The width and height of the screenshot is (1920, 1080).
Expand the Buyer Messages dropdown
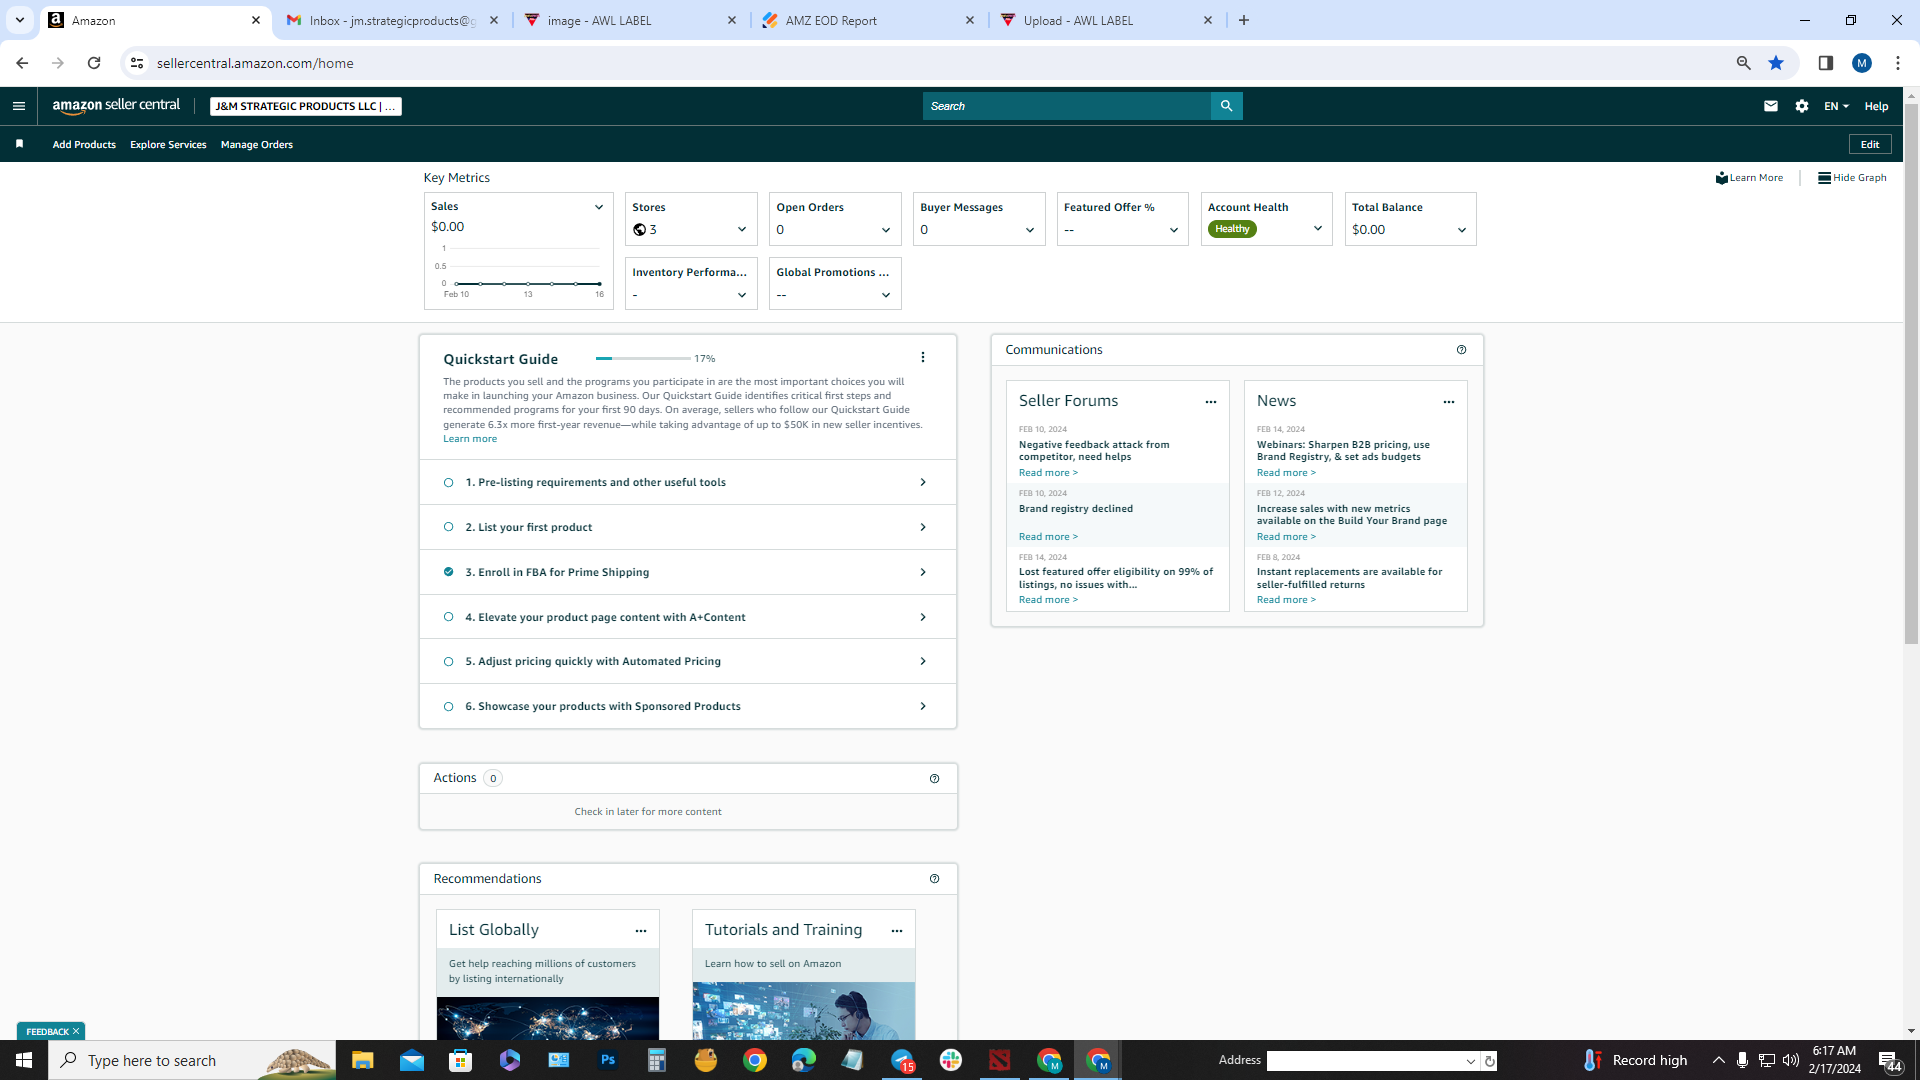[1029, 230]
